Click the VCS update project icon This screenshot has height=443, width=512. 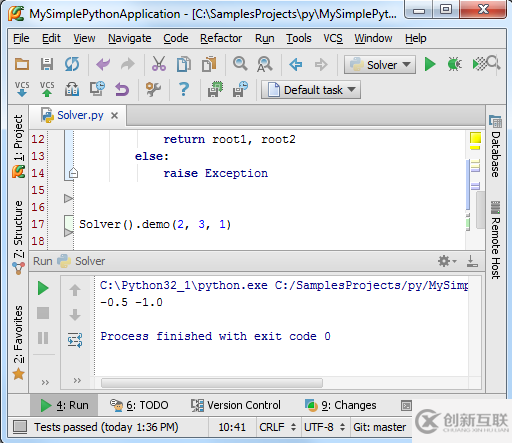(22, 89)
